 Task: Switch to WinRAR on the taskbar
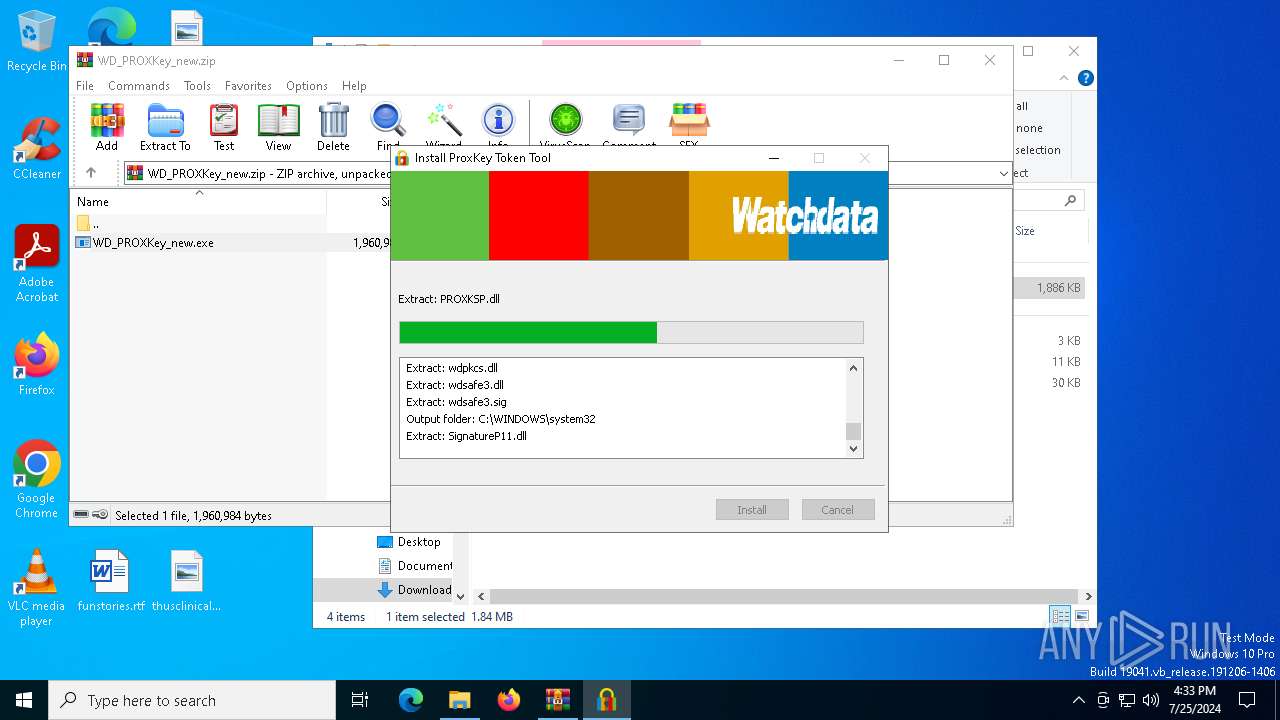pyautogui.click(x=557, y=700)
